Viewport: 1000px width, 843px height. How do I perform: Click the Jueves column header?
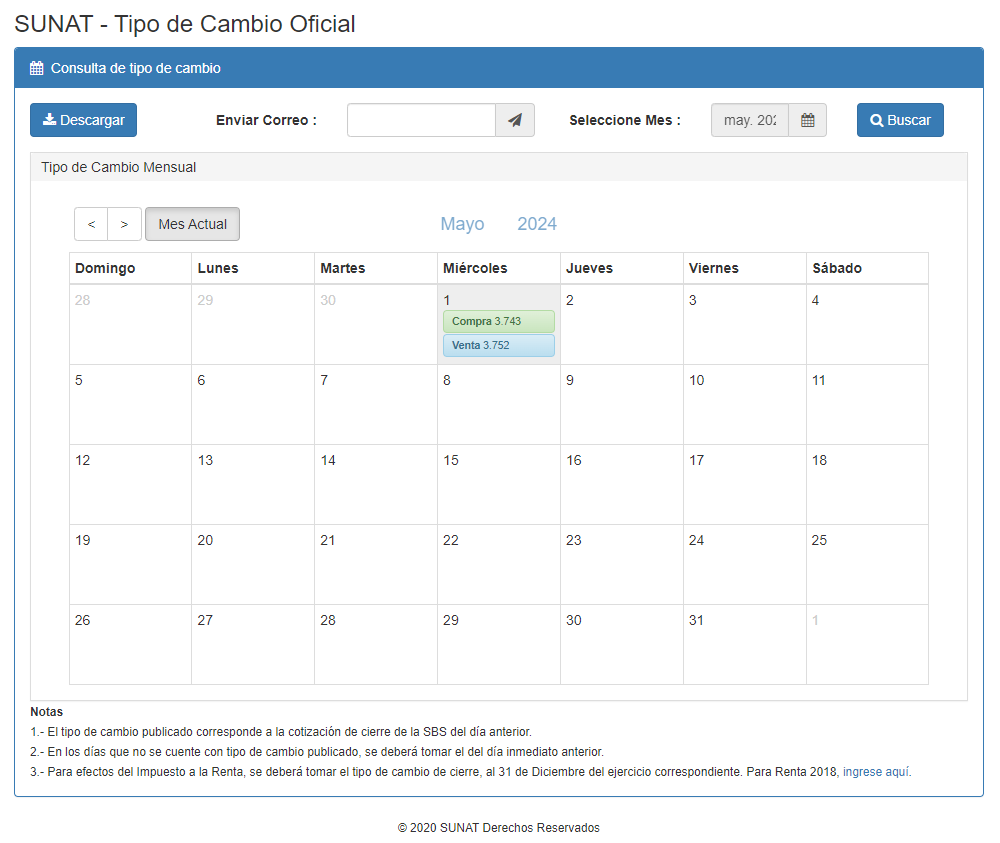622,268
